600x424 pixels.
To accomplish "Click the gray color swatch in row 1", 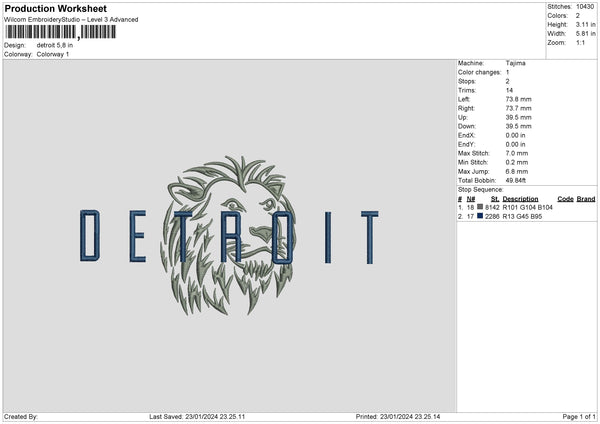I will pyautogui.click(x=480, y=207).
